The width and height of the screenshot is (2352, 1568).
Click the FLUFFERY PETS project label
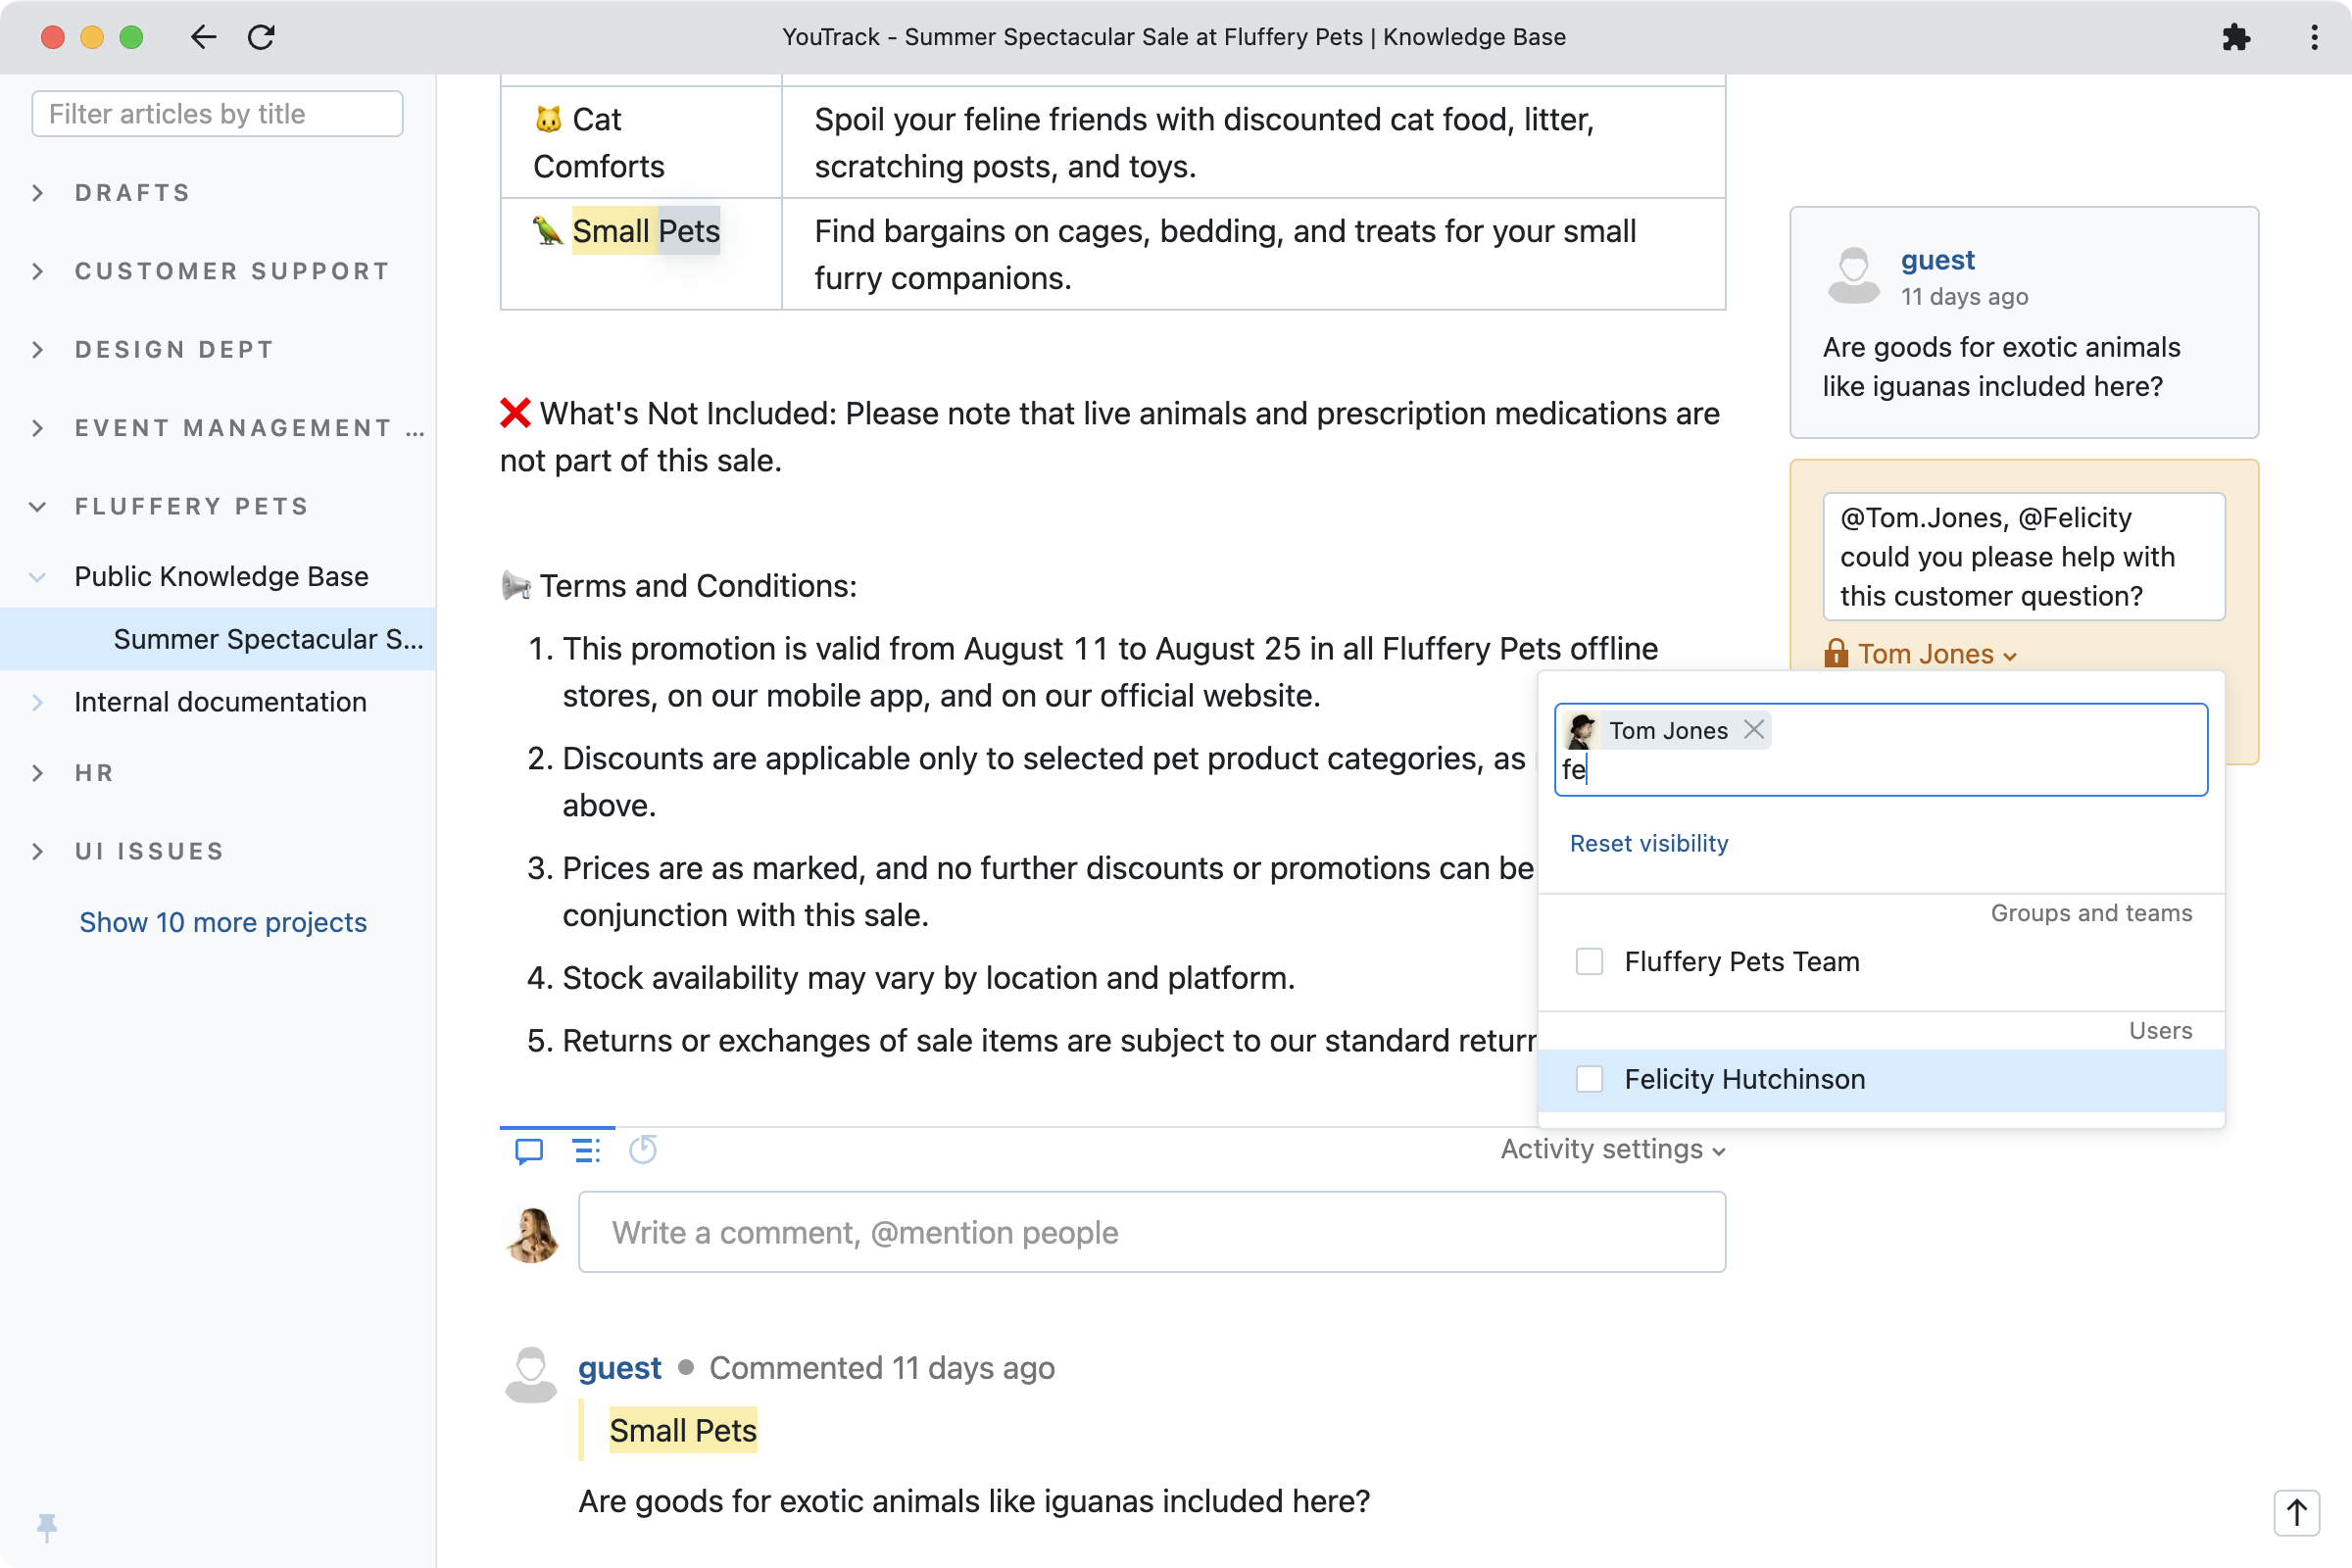[192, 506]
